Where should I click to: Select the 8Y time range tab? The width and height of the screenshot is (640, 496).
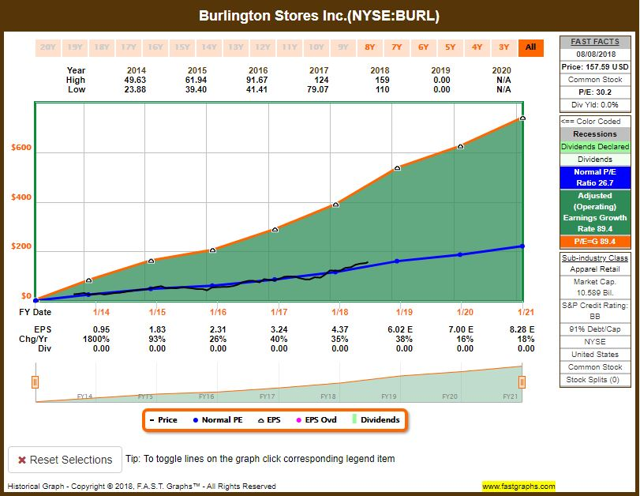pyautogui.click(x=370, y=47)
